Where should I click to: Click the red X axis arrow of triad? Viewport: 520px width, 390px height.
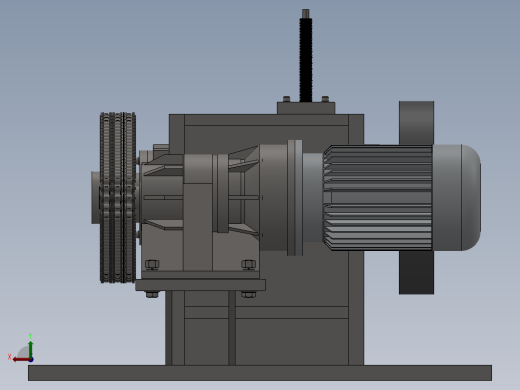tap(21, 360)
